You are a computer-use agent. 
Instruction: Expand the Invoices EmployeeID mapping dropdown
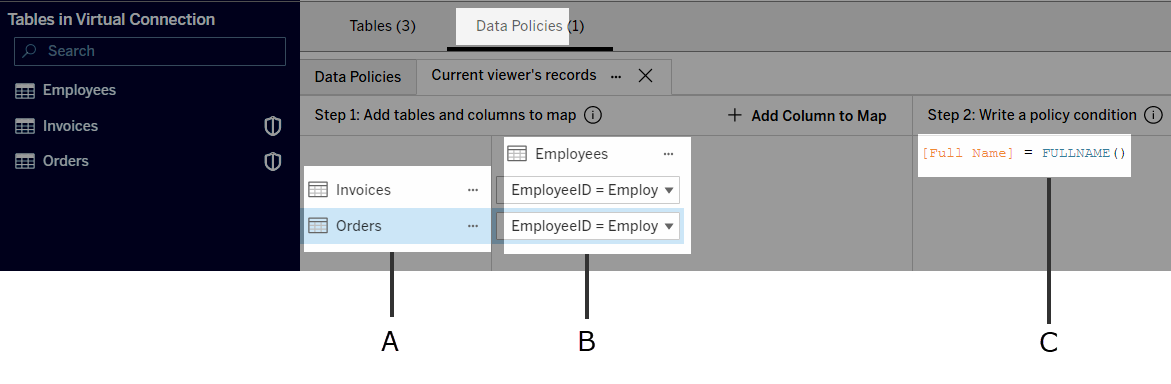588,190
